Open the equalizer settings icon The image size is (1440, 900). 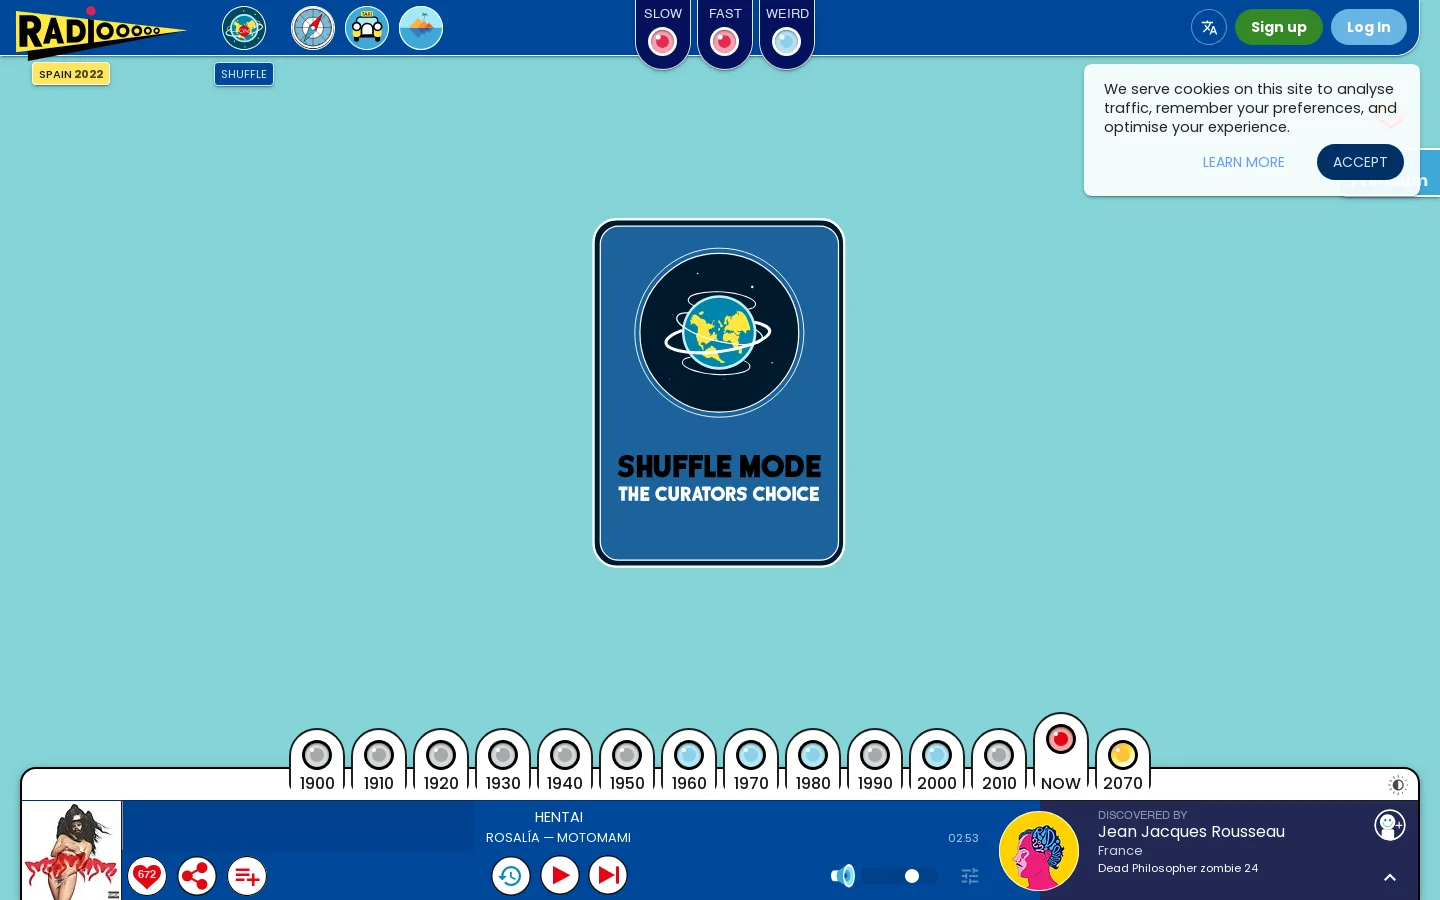tap(970, 876)
